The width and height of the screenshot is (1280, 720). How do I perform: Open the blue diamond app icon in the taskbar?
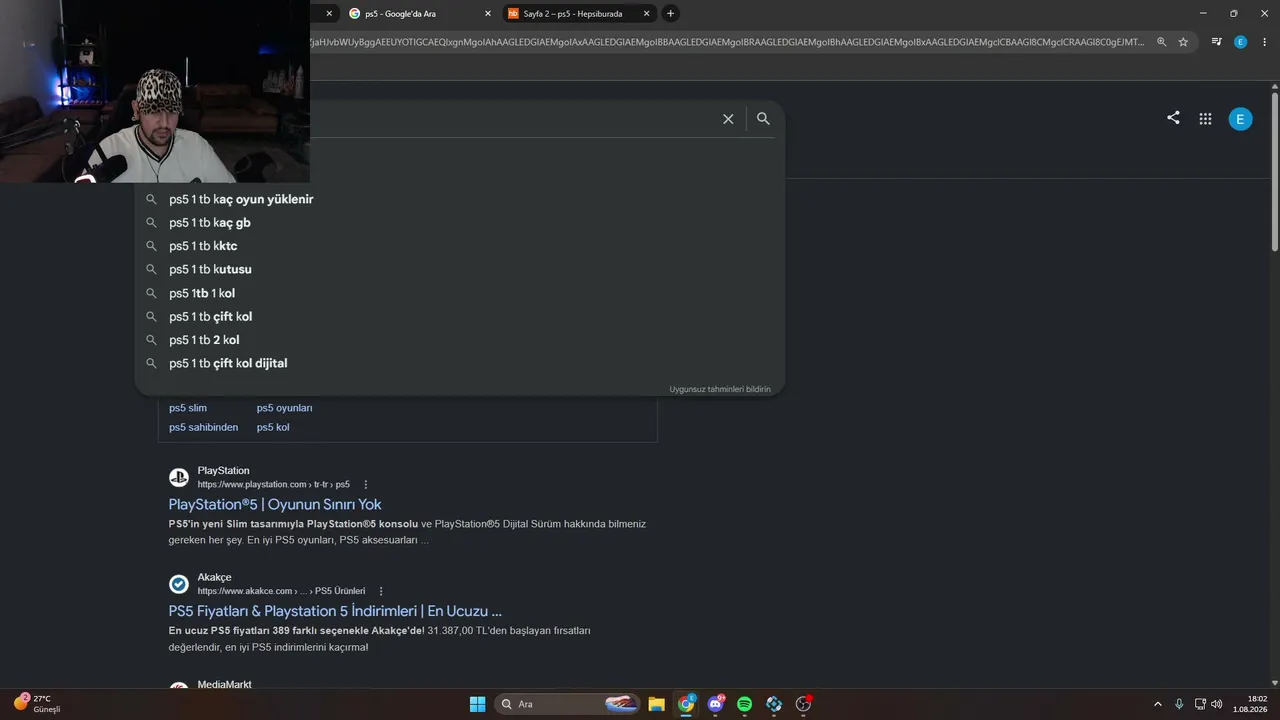coord(774,704)
